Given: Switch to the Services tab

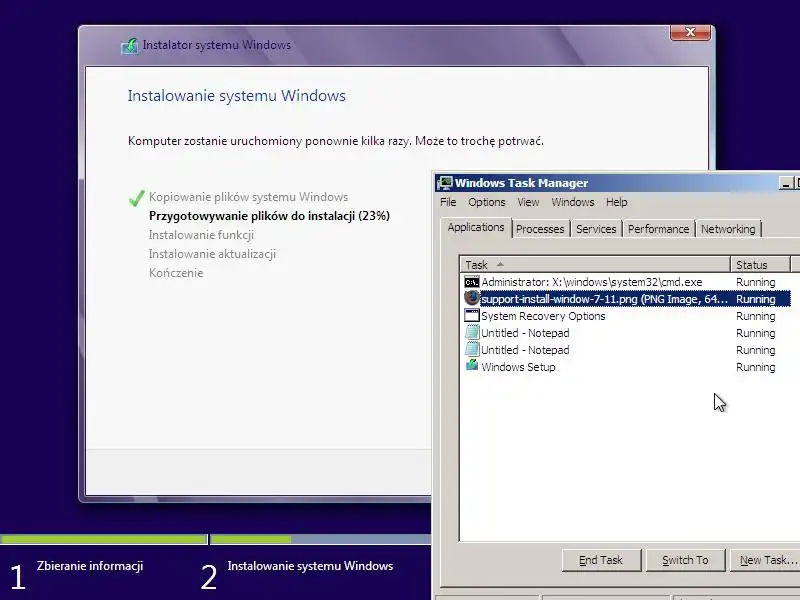Looking at the screenshot, I should (596, 229).
